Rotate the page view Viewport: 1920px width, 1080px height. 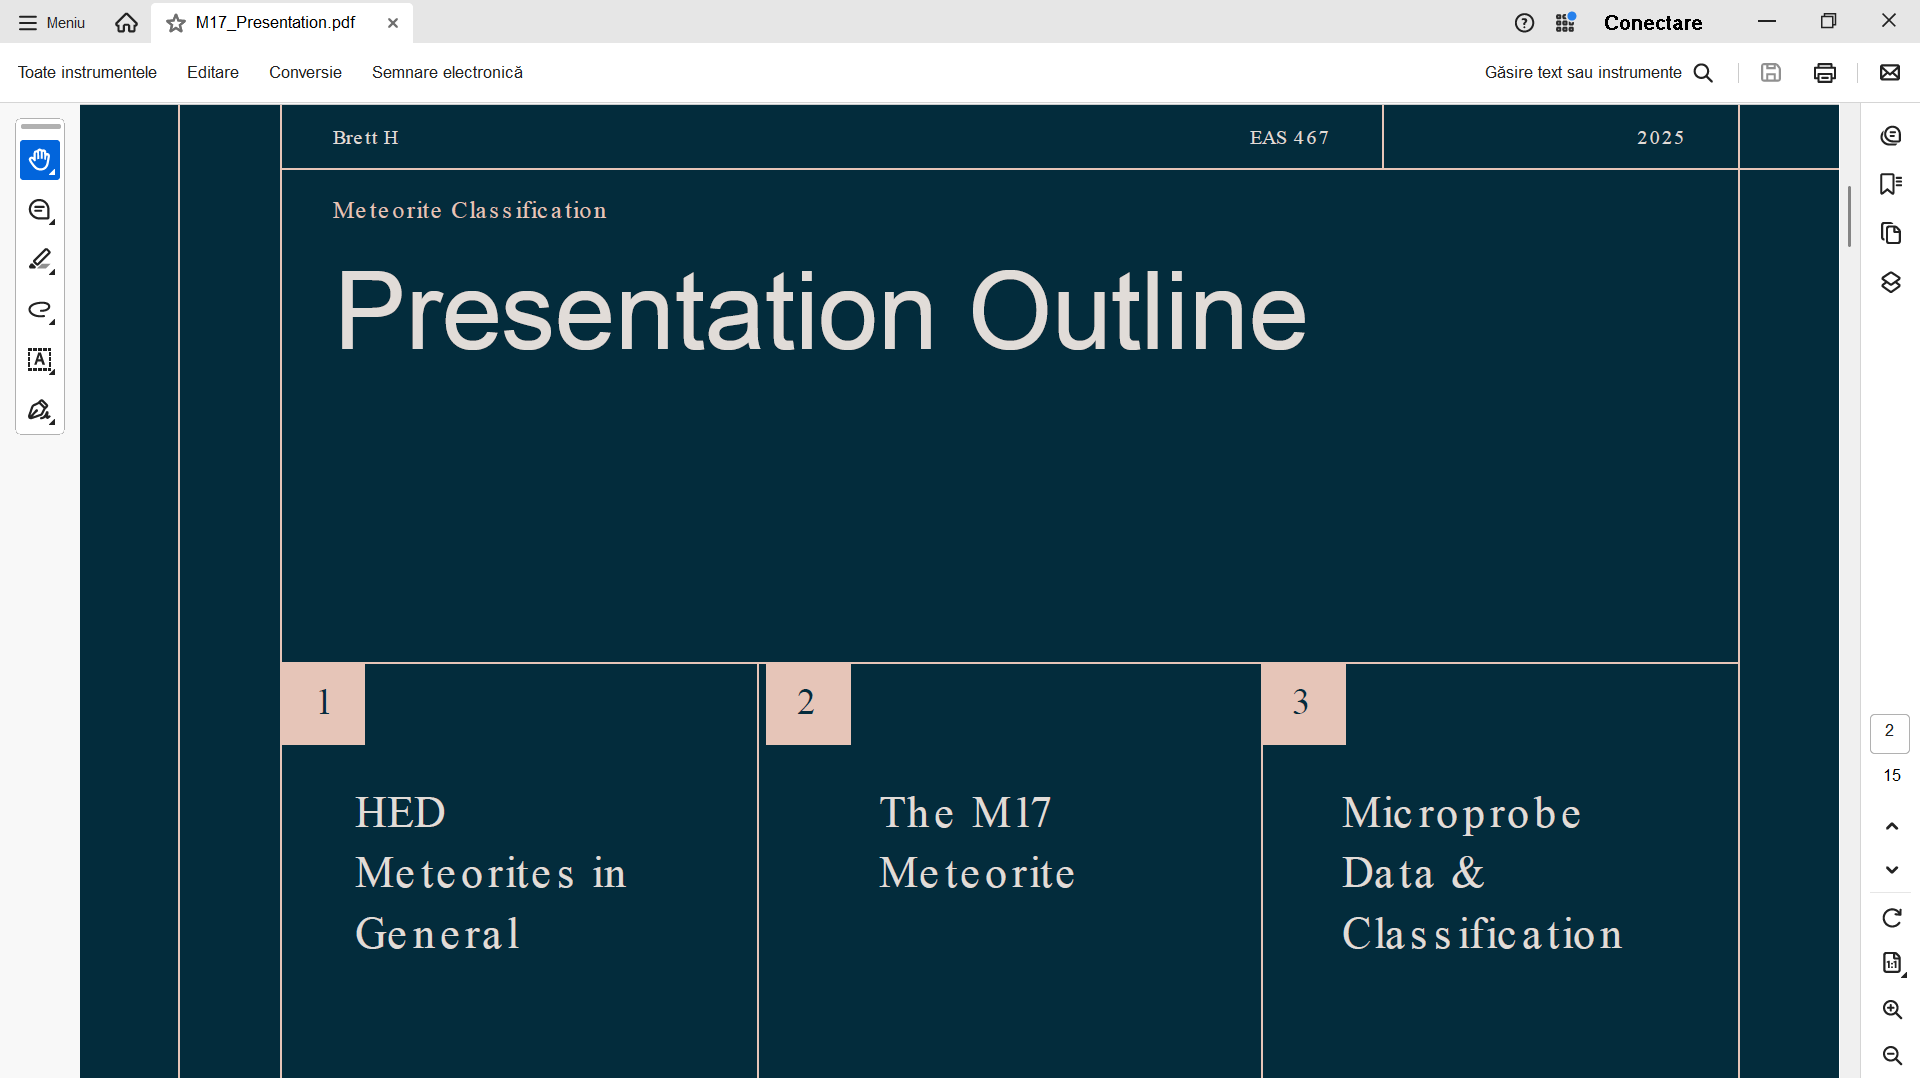pos(1891,918)
